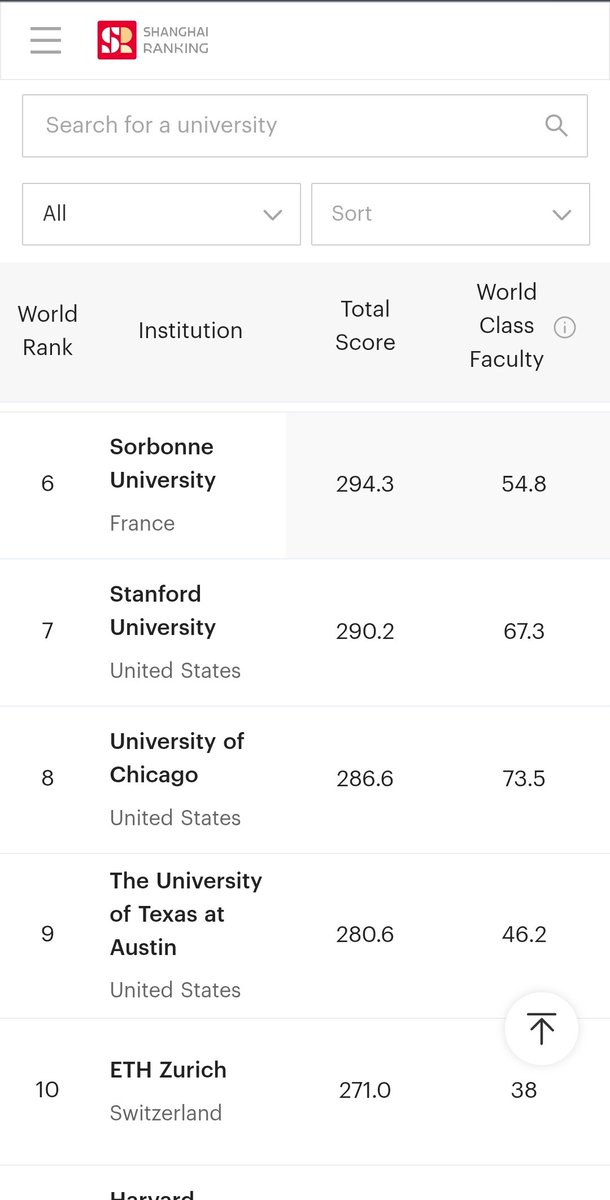This screenshot has width=610, height=1200.
Task: Click the Total Score column header
Action: pos(365,326)
